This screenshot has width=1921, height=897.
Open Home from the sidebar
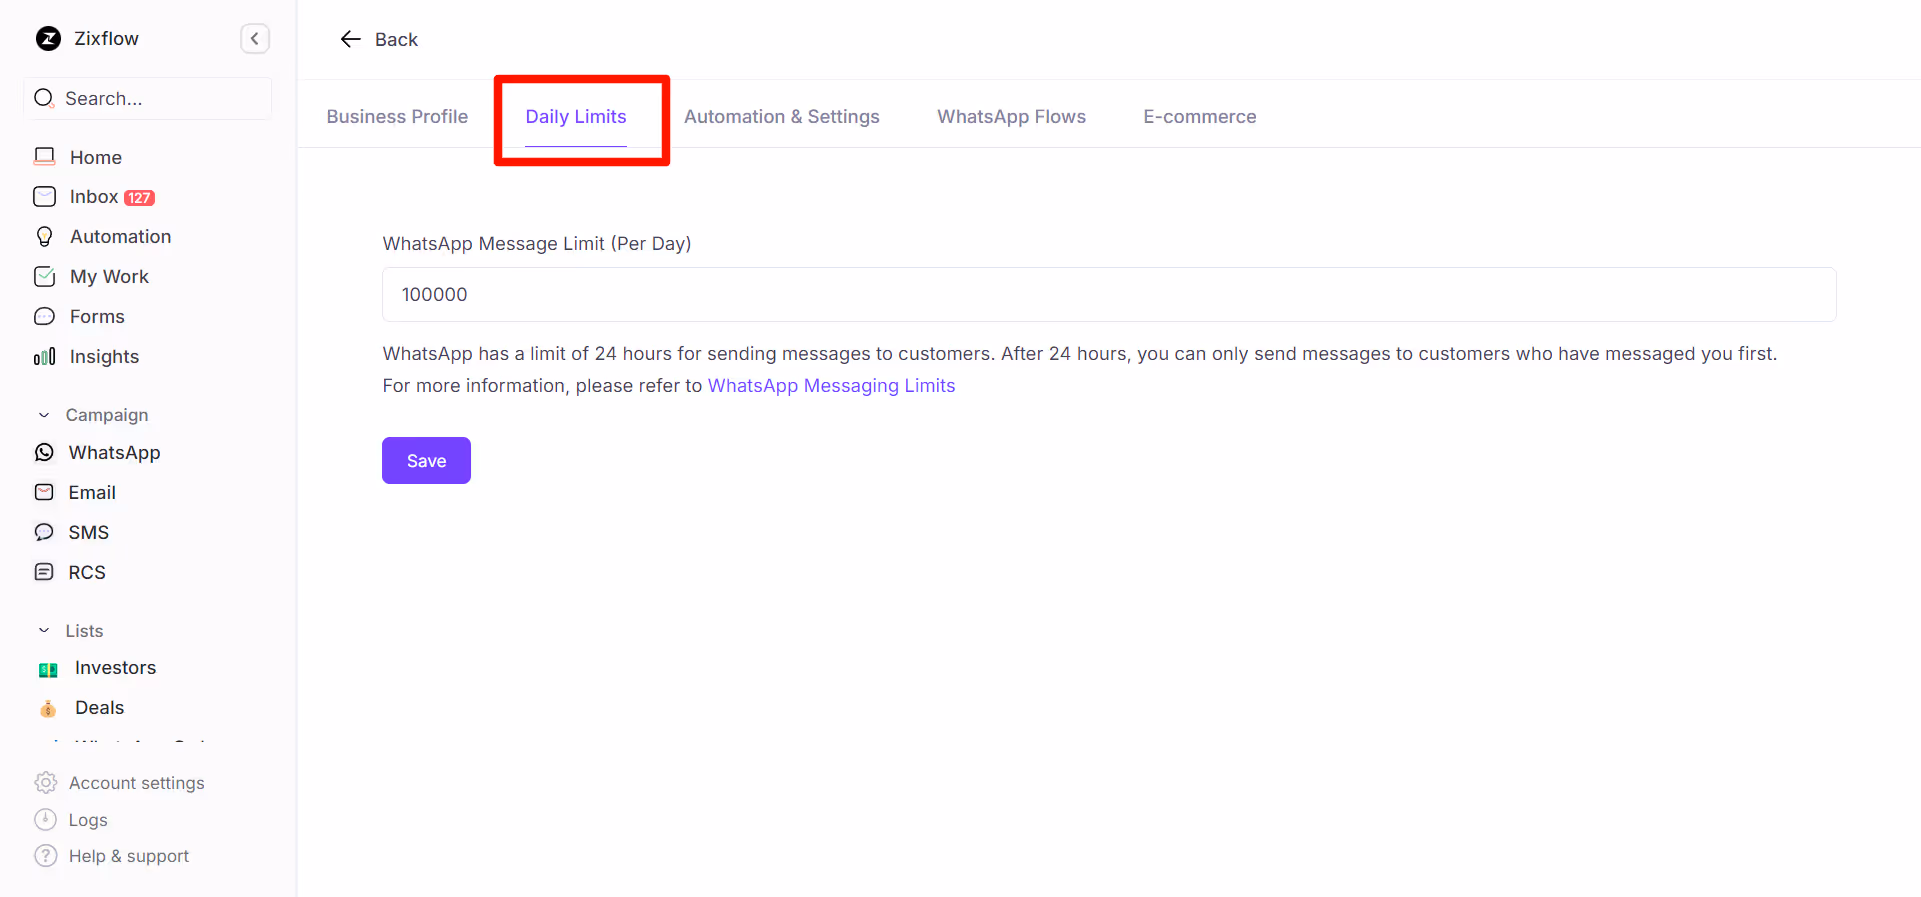point(96,157)
